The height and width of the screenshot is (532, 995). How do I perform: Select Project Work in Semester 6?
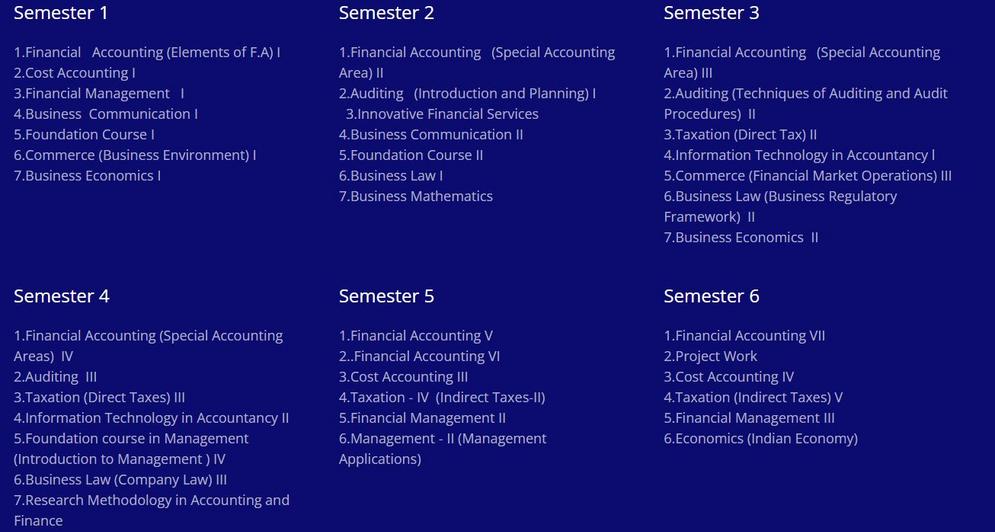click(711, 356)
